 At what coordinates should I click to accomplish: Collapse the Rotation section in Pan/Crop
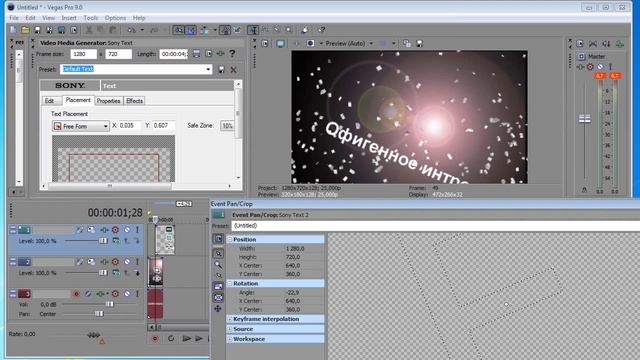[230, 283]
